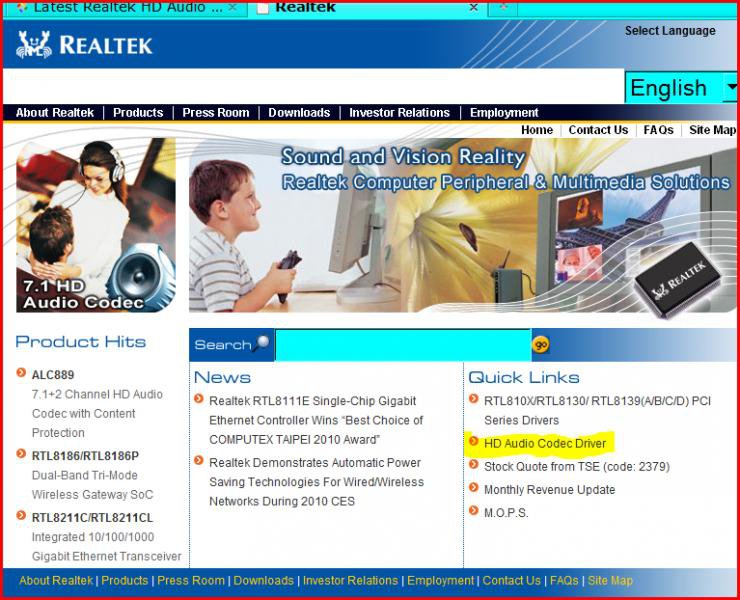The image size is (740, 600).
Task: Click bullet beside Stock Quote from TSE
Action: tap(474, 465)
